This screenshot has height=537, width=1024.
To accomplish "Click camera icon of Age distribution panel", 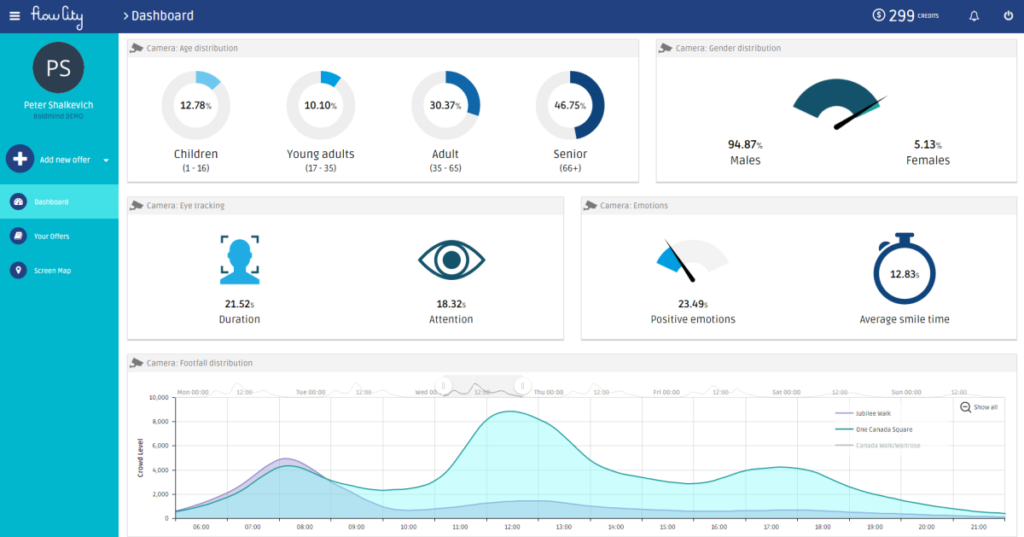I will (x=136, y=48).
